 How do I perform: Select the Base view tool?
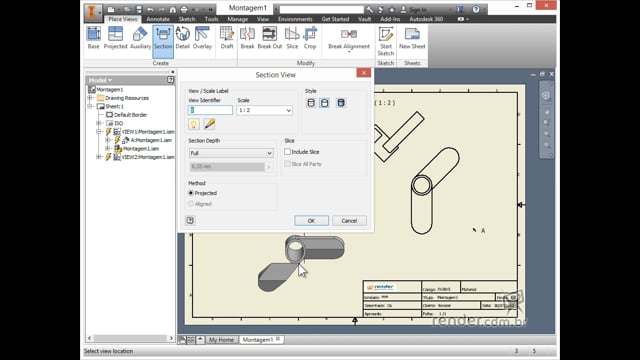coord(93,38)
